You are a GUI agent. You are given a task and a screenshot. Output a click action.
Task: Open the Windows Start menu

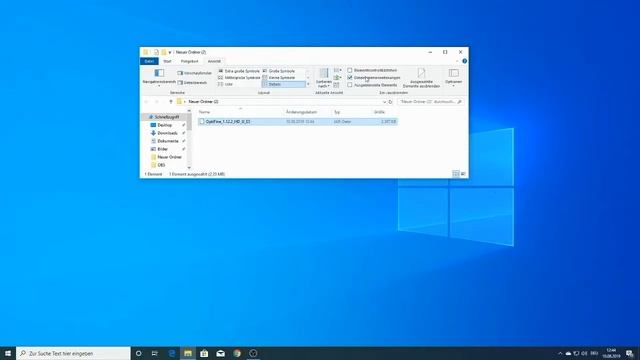[x=8, y=353]
